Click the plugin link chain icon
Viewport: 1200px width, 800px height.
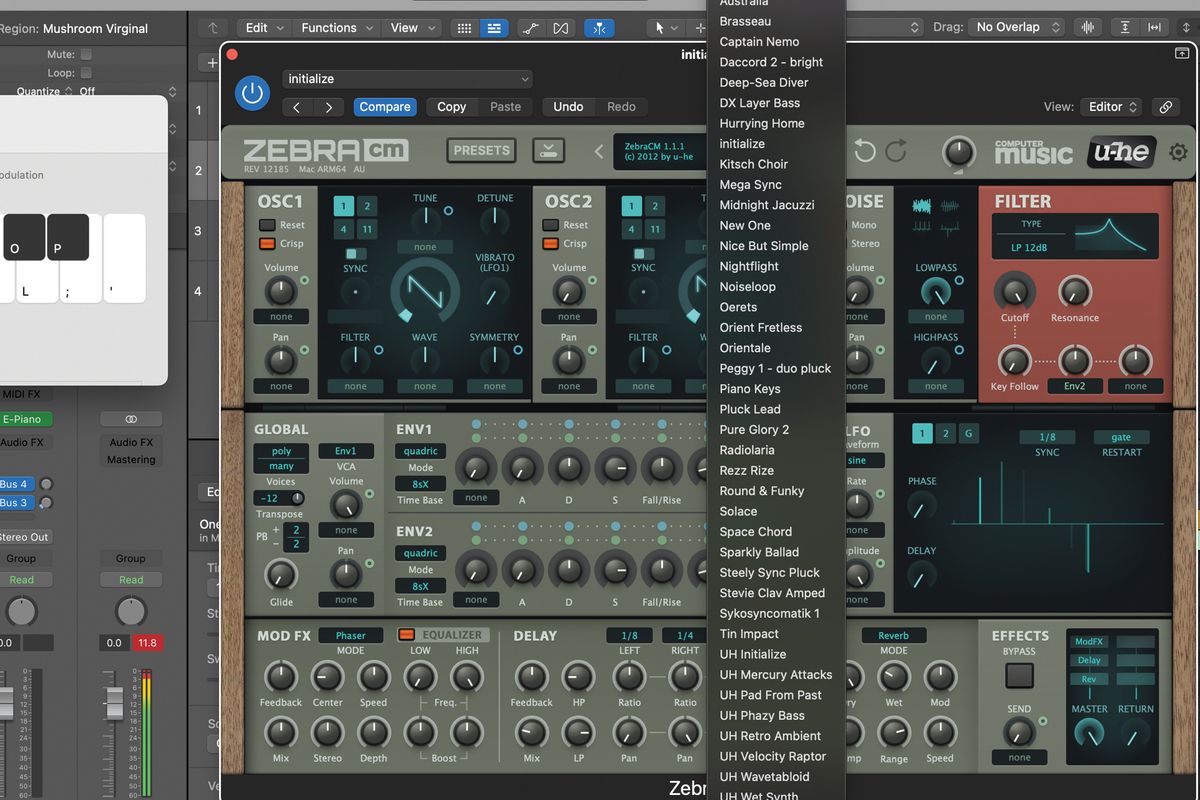click(x=1165, y=107)
